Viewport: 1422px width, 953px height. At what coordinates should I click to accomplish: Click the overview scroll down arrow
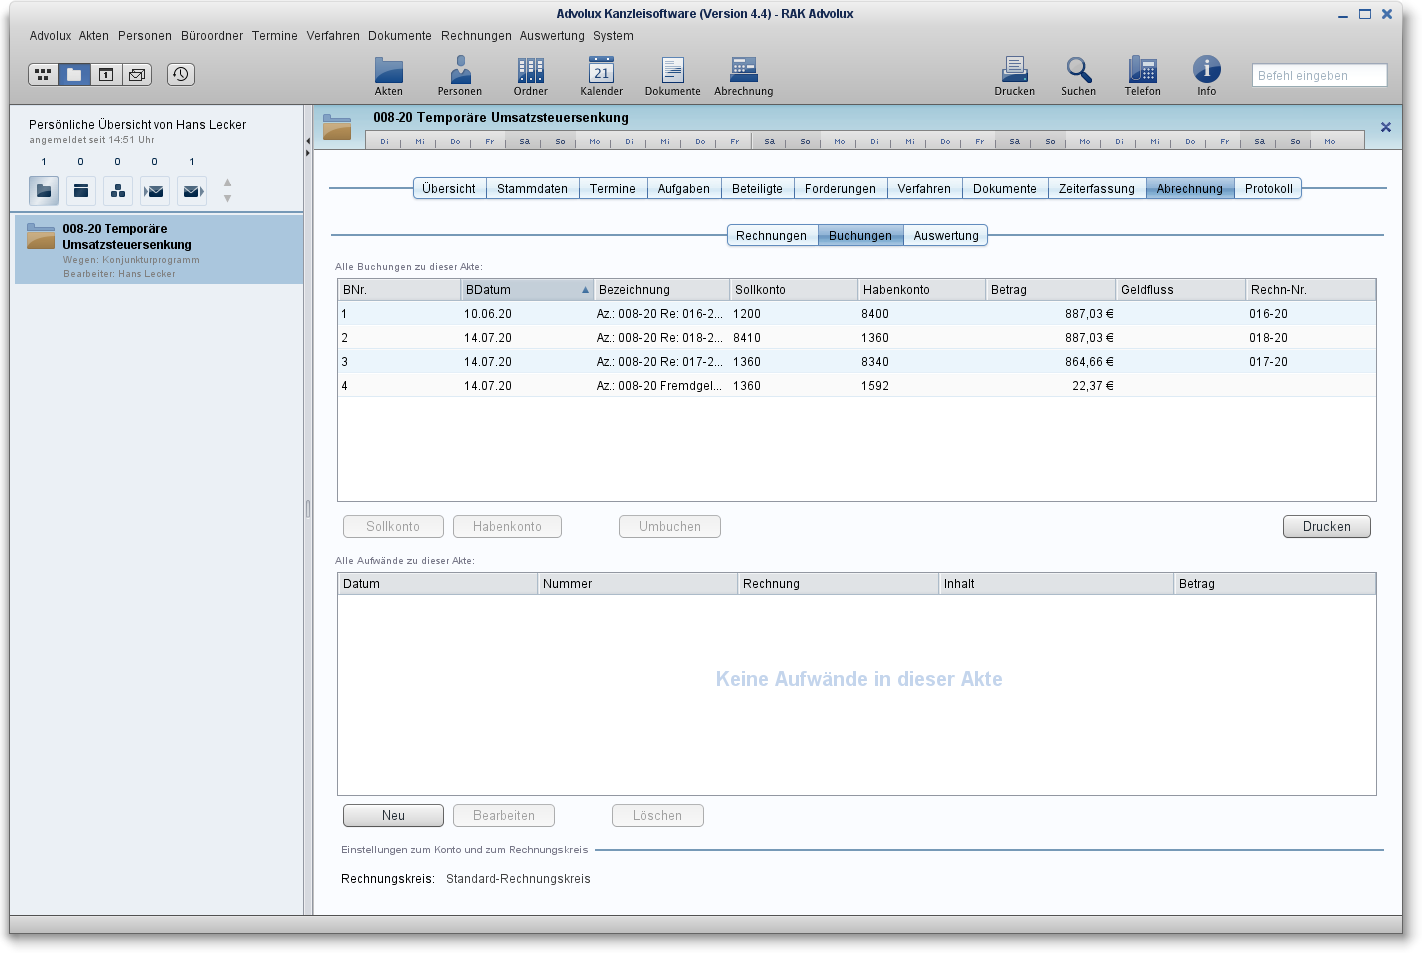coord(227,198)
